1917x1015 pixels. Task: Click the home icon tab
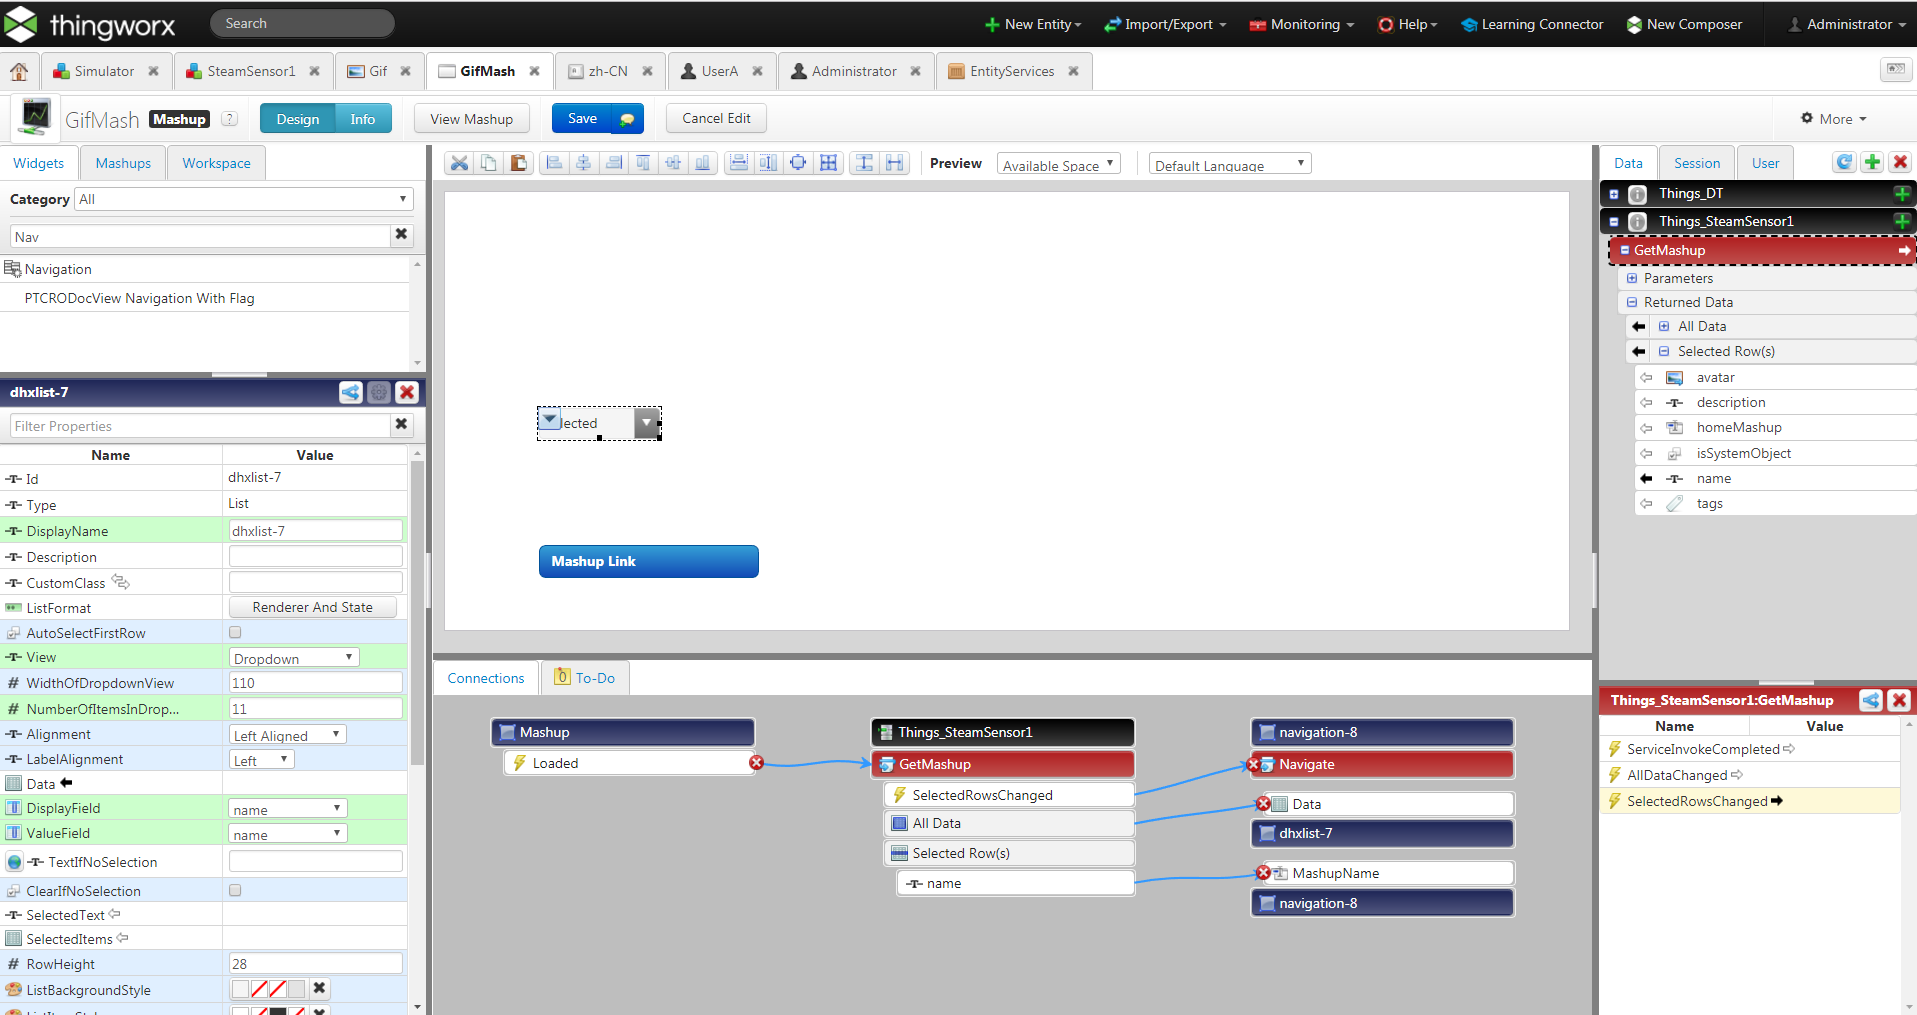19,71
